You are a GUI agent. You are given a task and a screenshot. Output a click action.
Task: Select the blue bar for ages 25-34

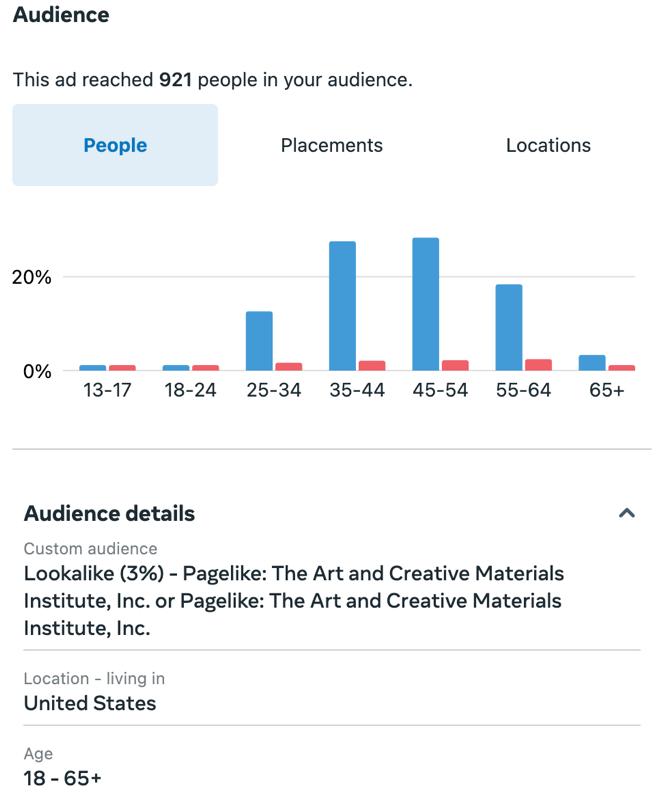tap(259, 340)
